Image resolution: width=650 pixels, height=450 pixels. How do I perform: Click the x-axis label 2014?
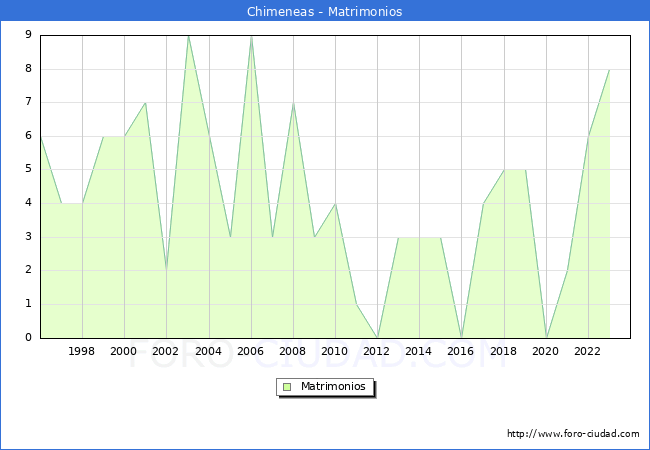click(419, 351)
